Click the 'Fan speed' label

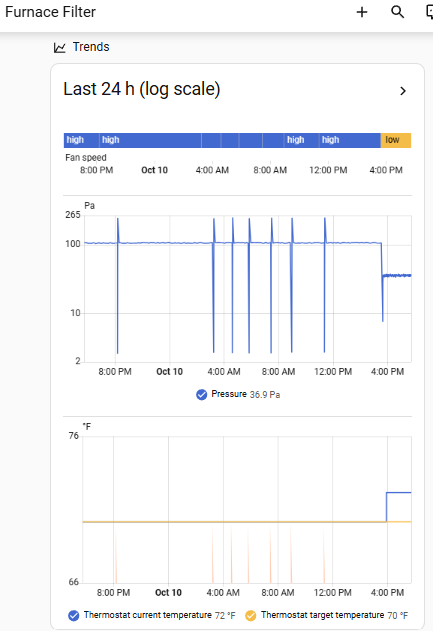(x=86, y=158)
